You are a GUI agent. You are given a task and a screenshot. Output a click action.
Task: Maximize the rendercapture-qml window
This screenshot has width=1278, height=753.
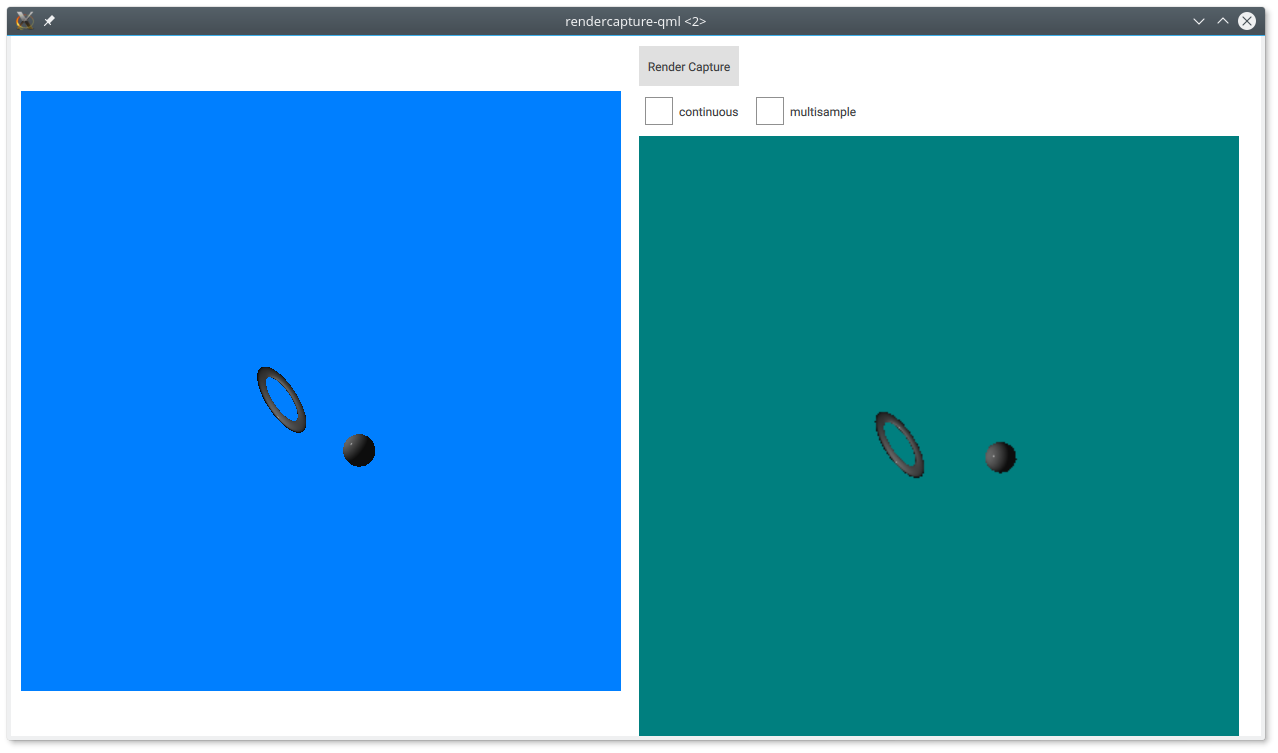point(1223,21)
